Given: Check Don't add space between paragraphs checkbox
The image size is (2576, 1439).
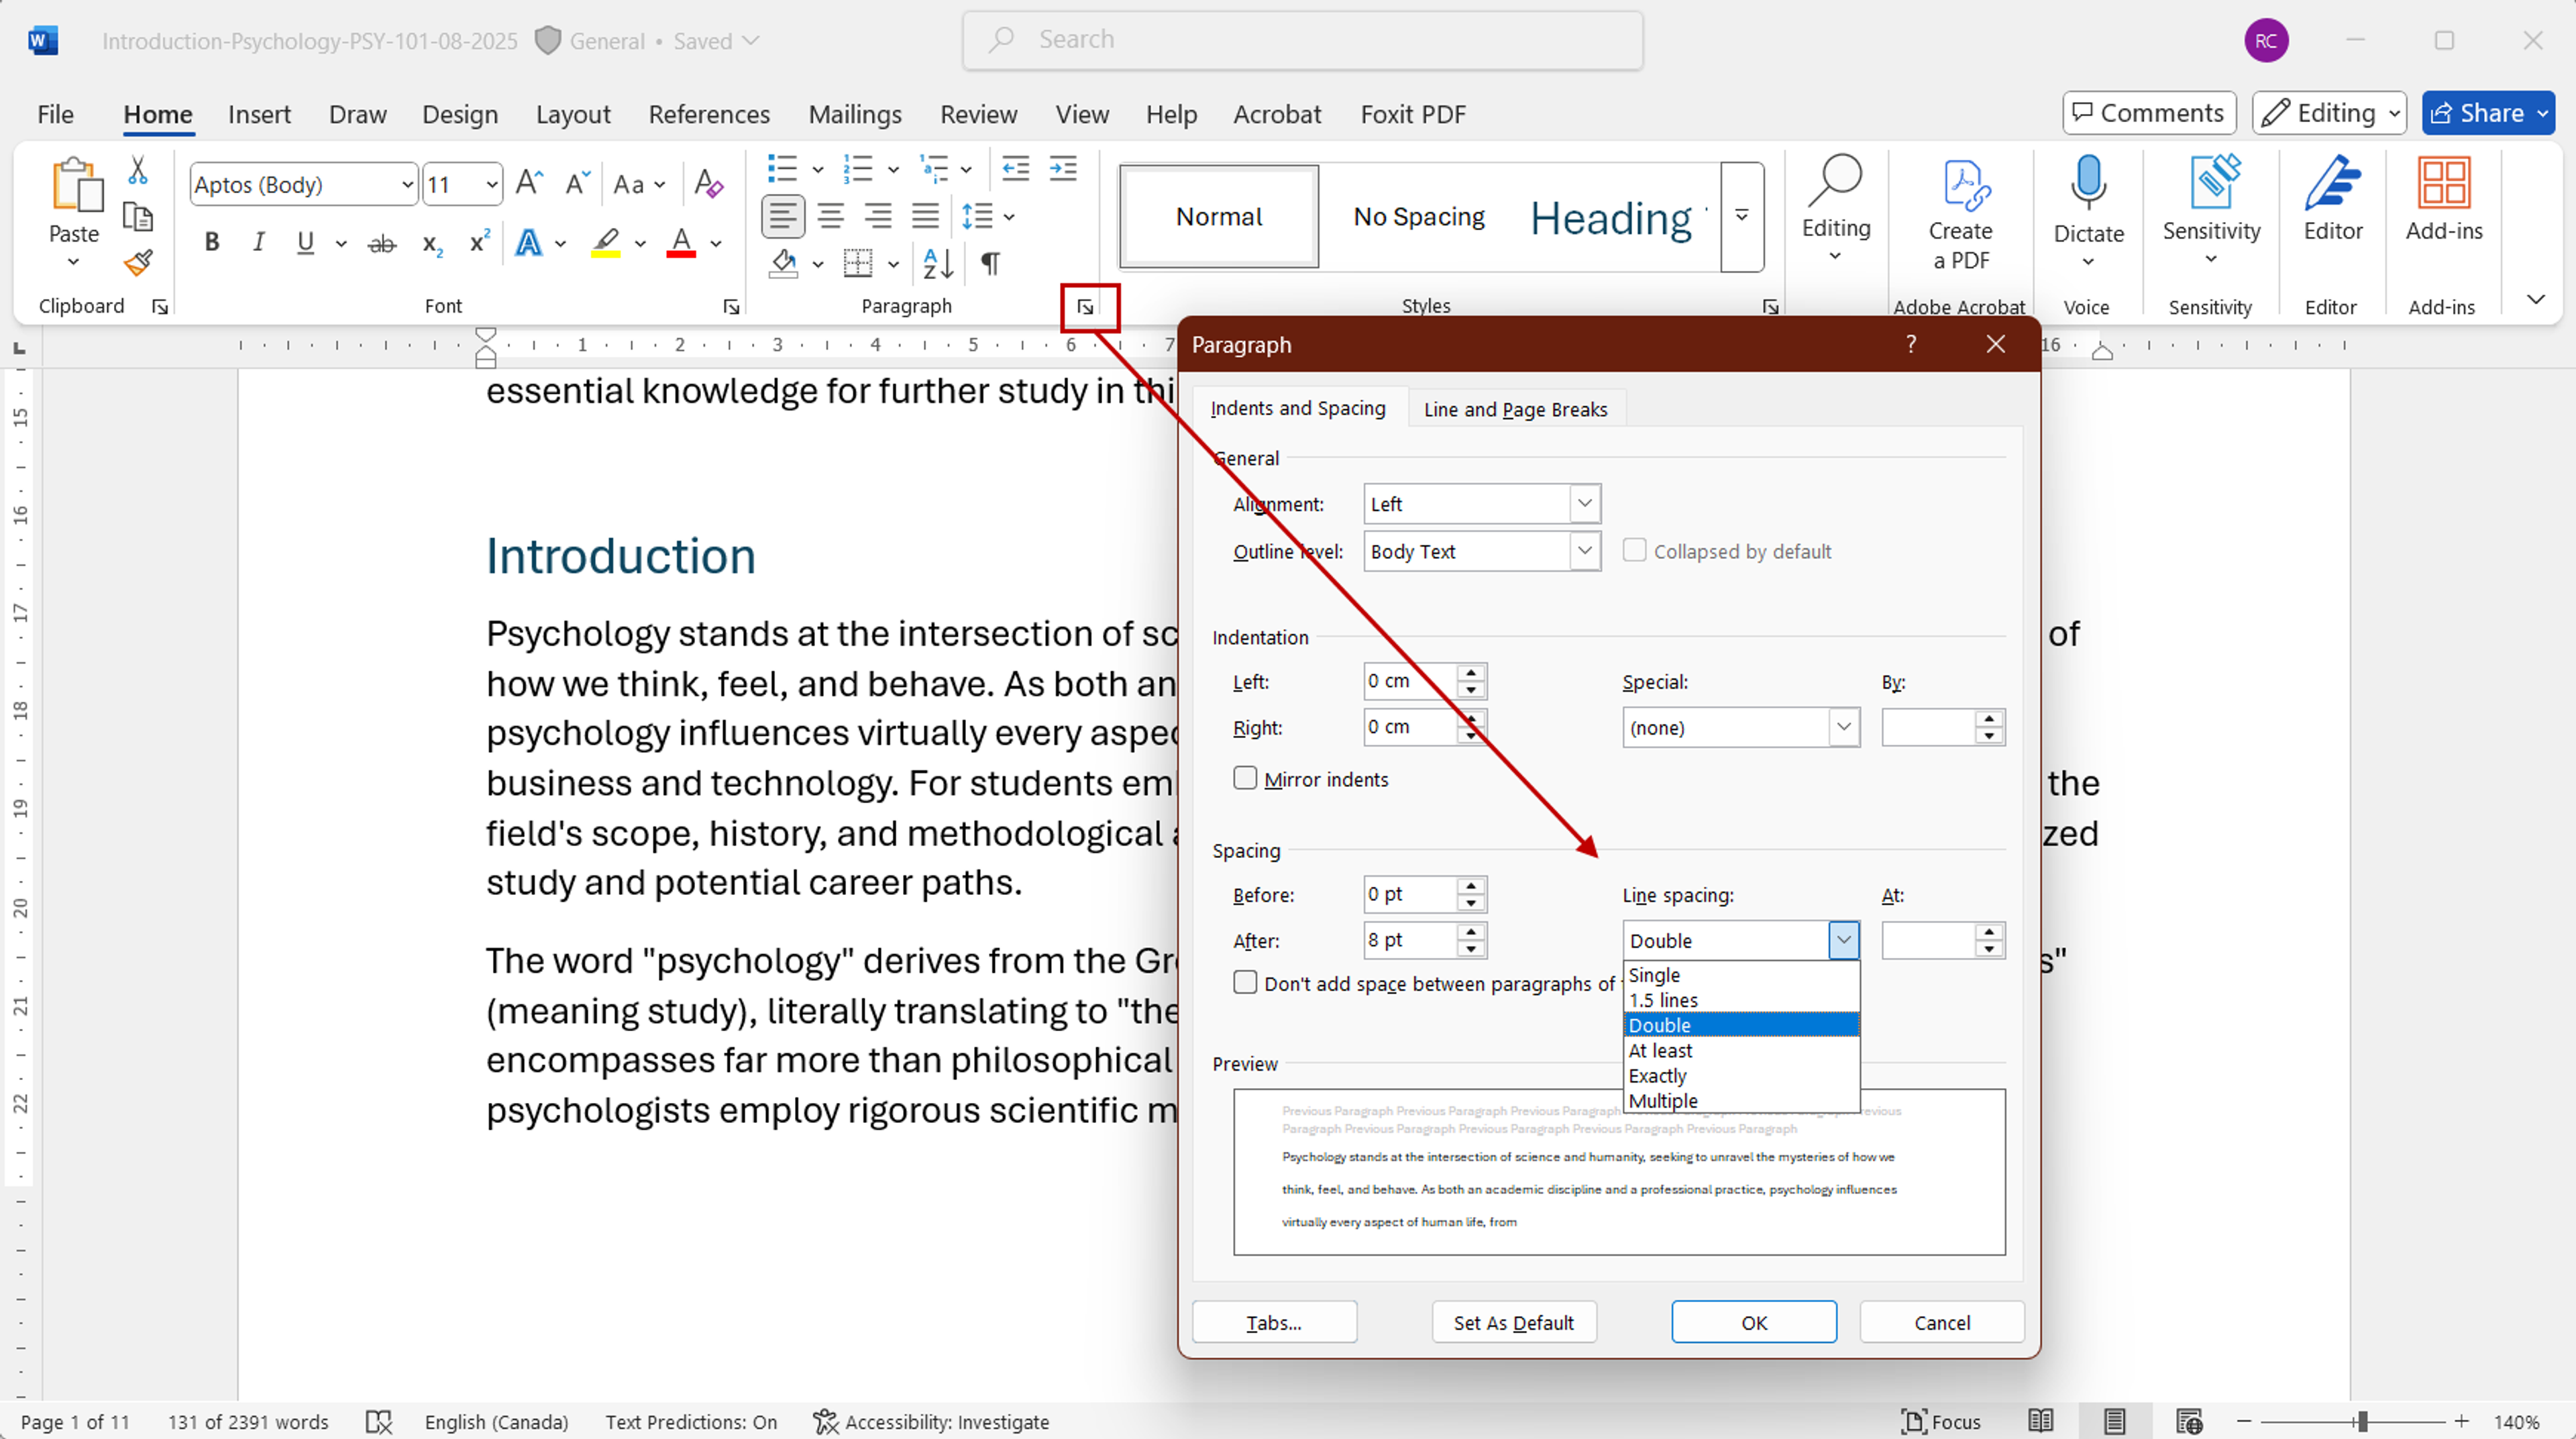Looking at the screenshot, I should (1245, 982).
